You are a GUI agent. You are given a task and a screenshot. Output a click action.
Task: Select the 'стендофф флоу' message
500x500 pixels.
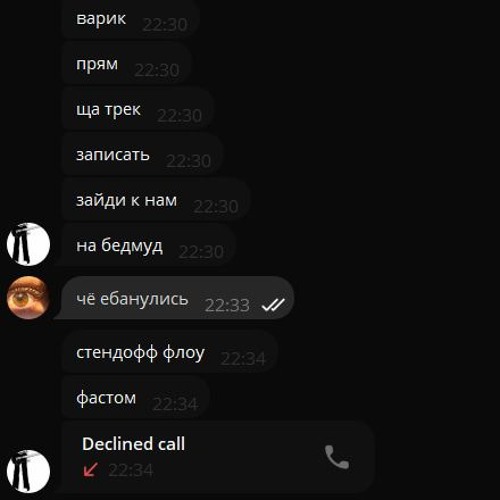[170, 352]
